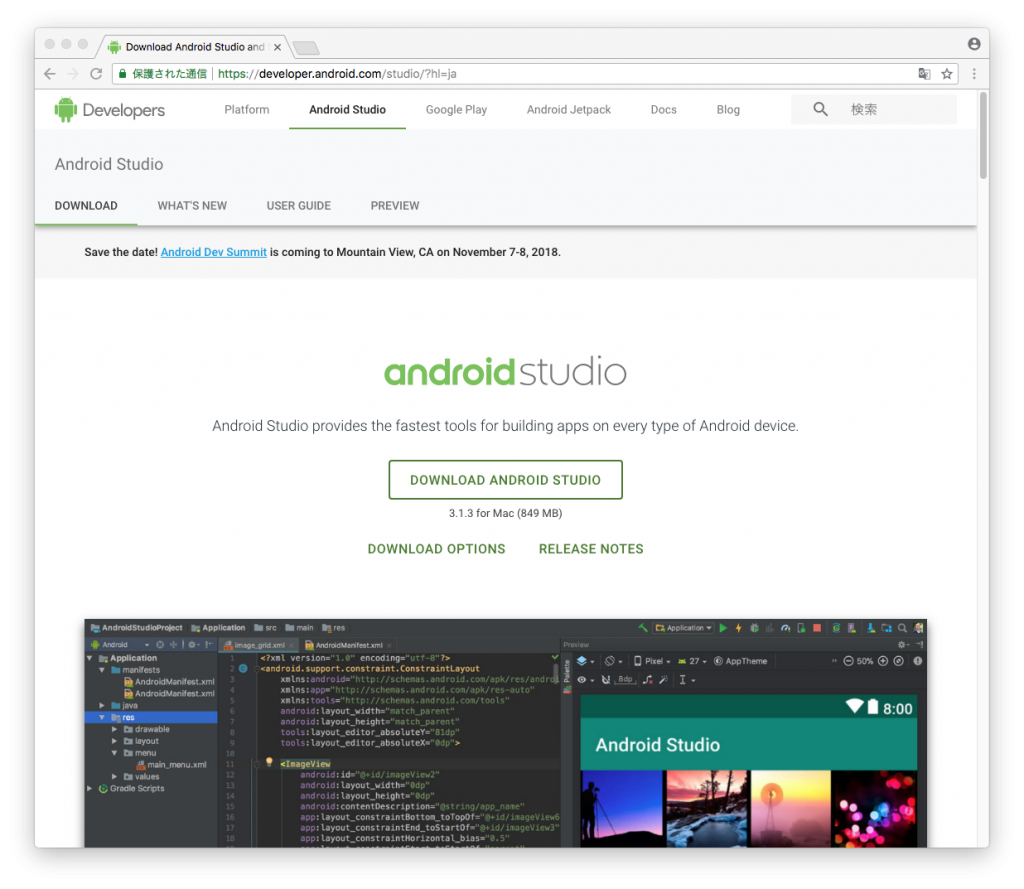The image size is (1024, 889).
Task: Click inside the Chrome address bar
Action: [500, 73]
